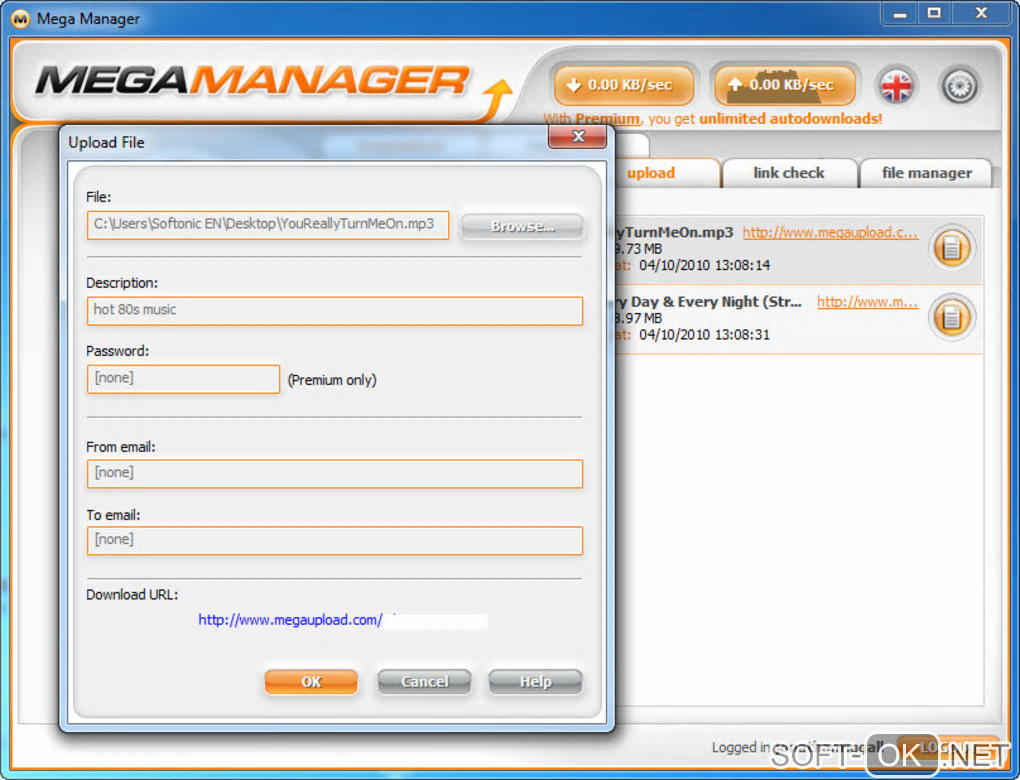Image resolution: width=1020 pixels, height=780 pixels.
Task: Focus the To email field
Action: click(335, 541)
